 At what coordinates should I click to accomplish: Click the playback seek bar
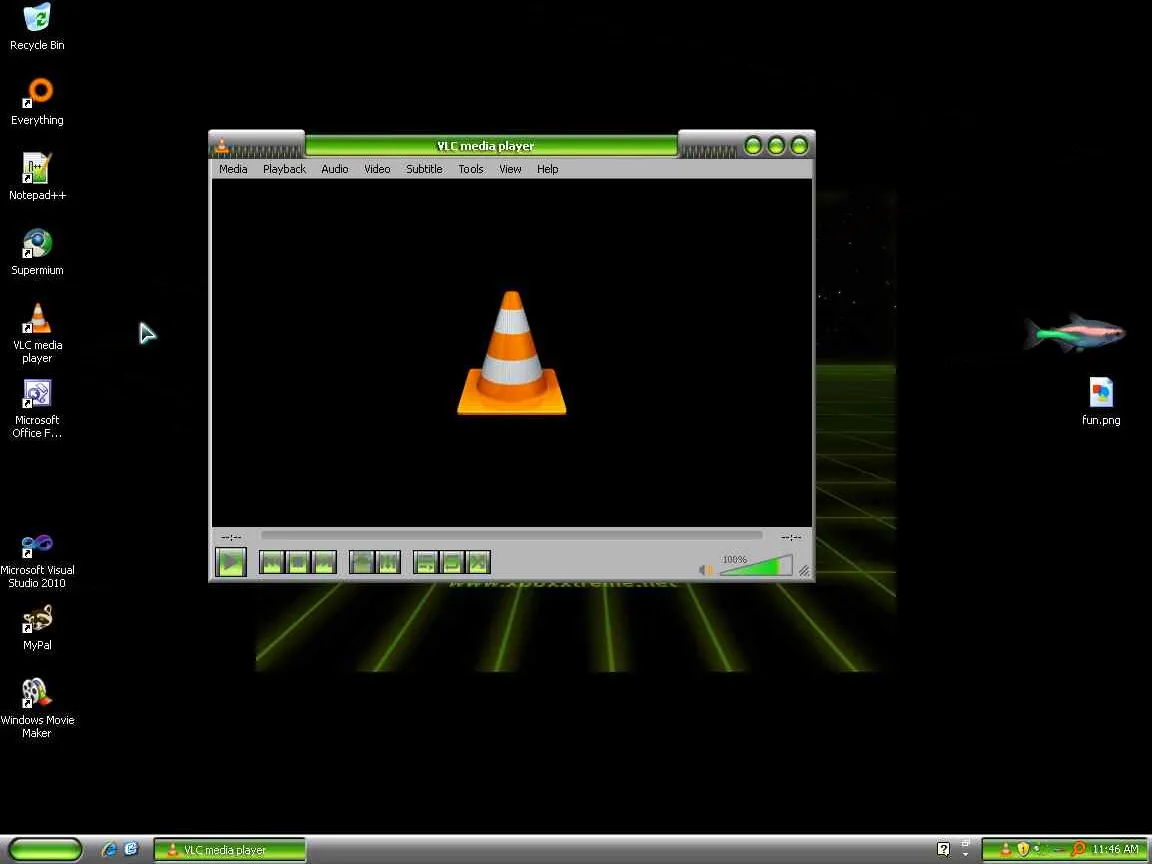[511, 536]
